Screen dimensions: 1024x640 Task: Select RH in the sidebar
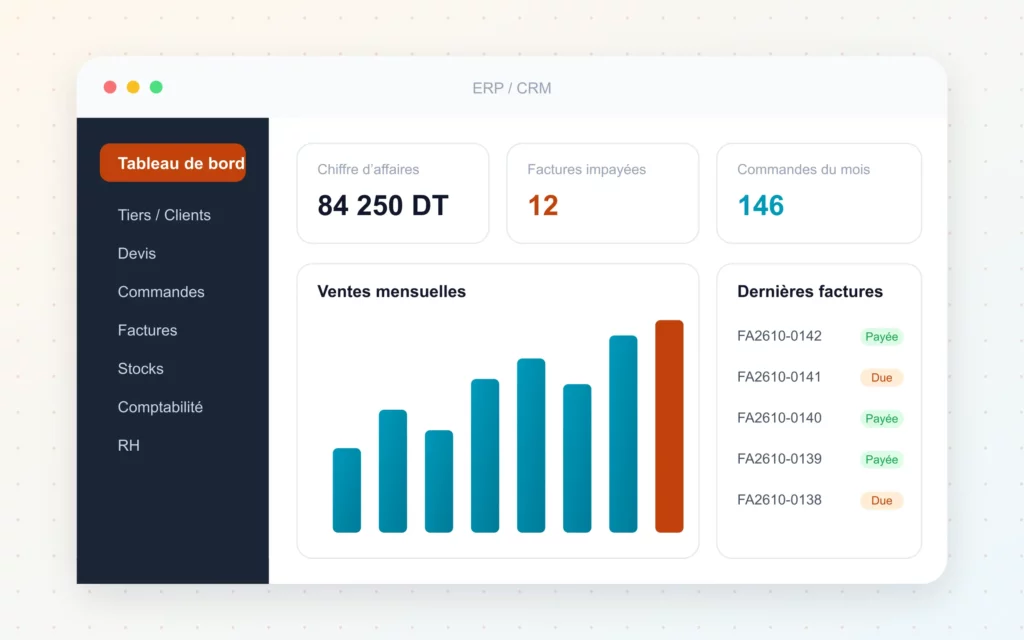pos(129,445)
